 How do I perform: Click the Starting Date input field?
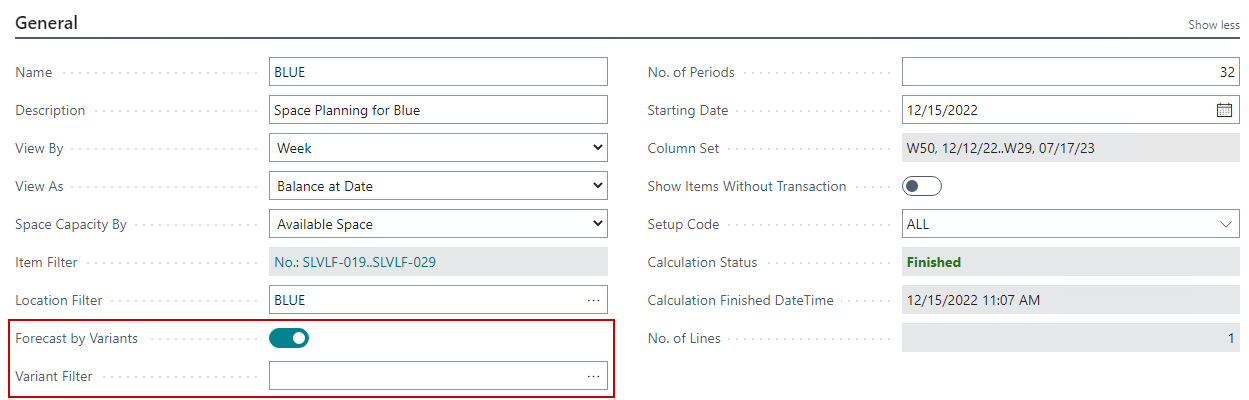1055,110
